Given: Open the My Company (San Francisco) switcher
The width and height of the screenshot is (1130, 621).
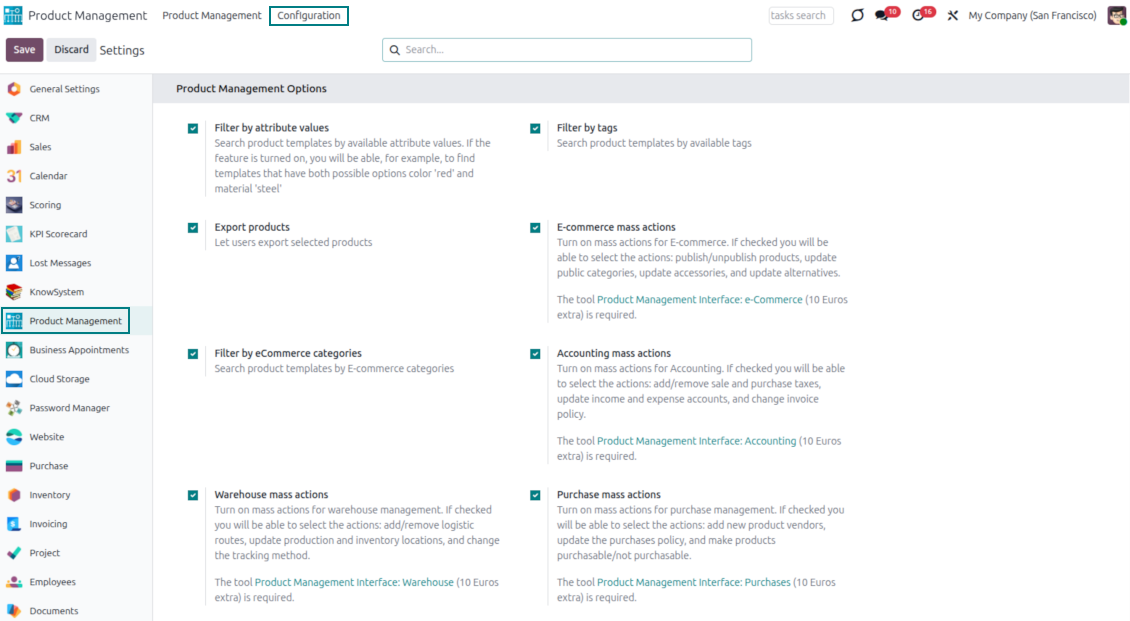Looking at the screenshot, I should pyautogui.click(x=1032, y=16).
